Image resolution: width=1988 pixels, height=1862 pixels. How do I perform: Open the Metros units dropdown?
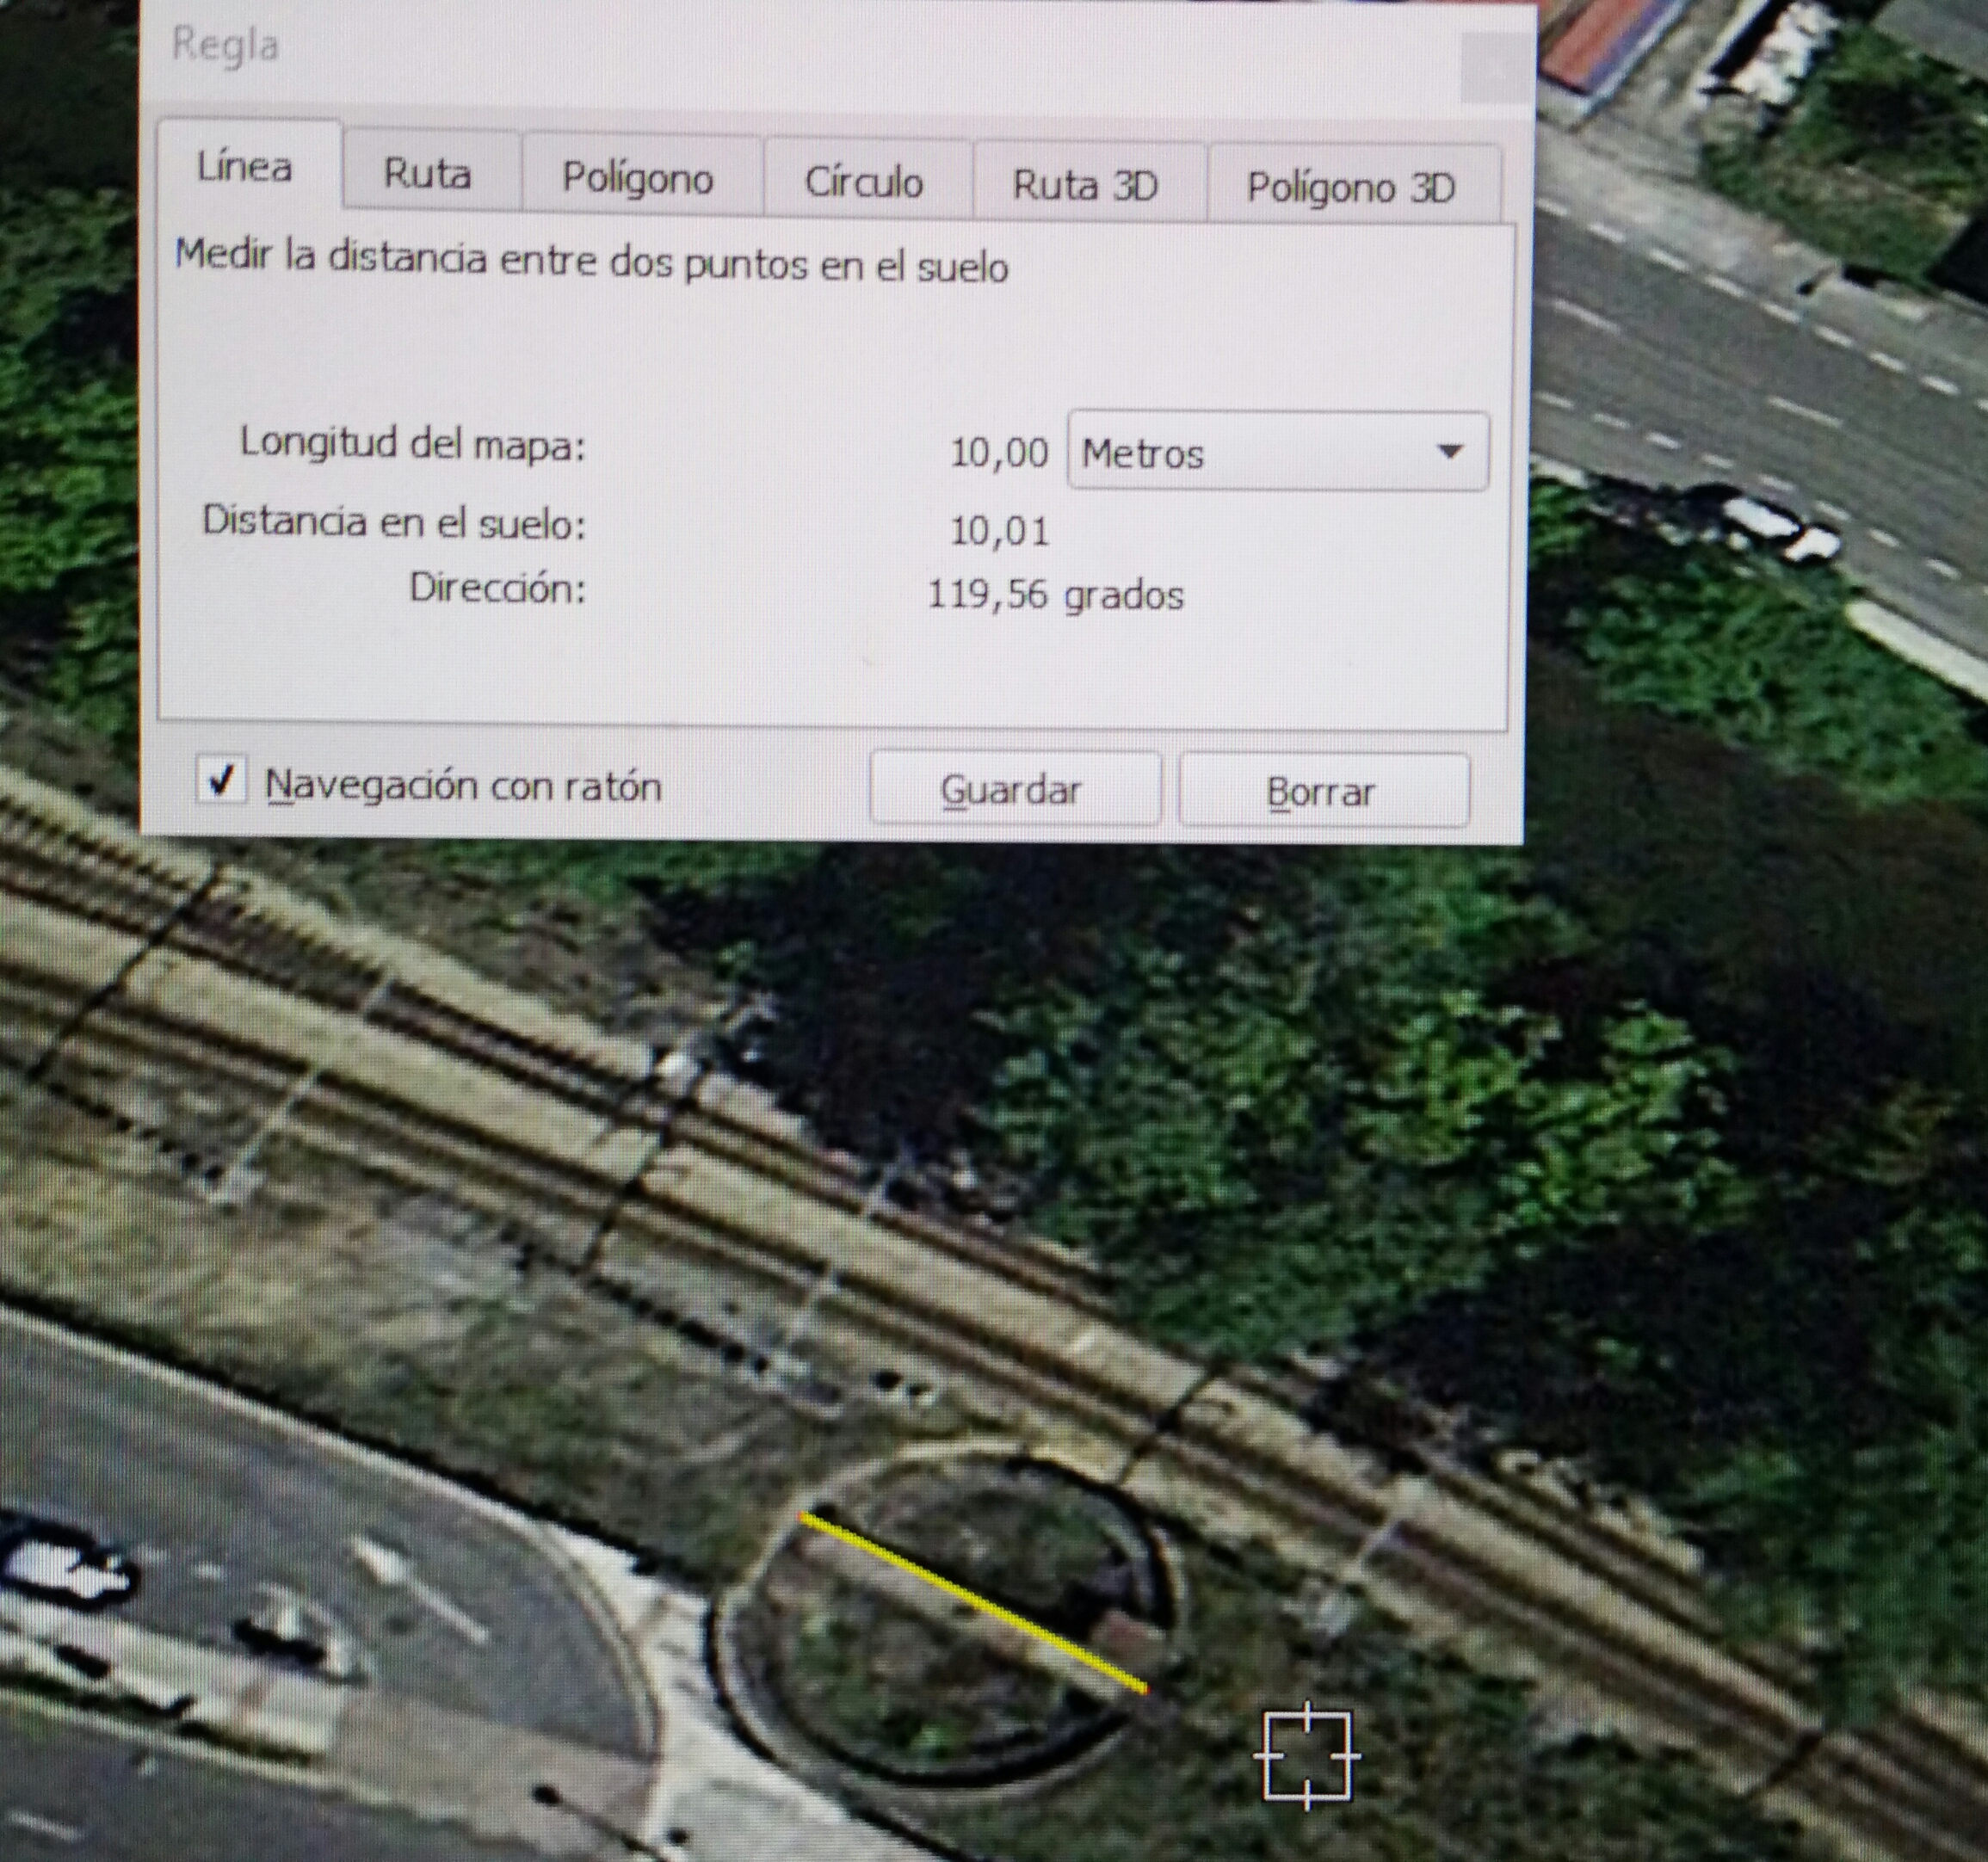click(1277, 452)
